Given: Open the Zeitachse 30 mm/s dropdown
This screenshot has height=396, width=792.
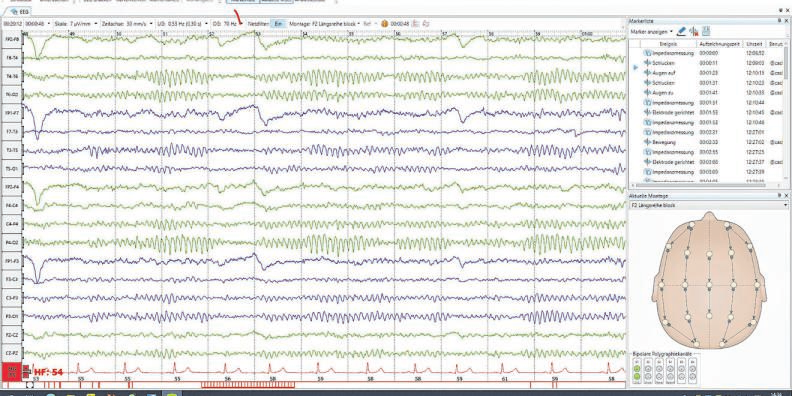Looking at the screenshot, I should pyautogui.click(x=126, y=23).
